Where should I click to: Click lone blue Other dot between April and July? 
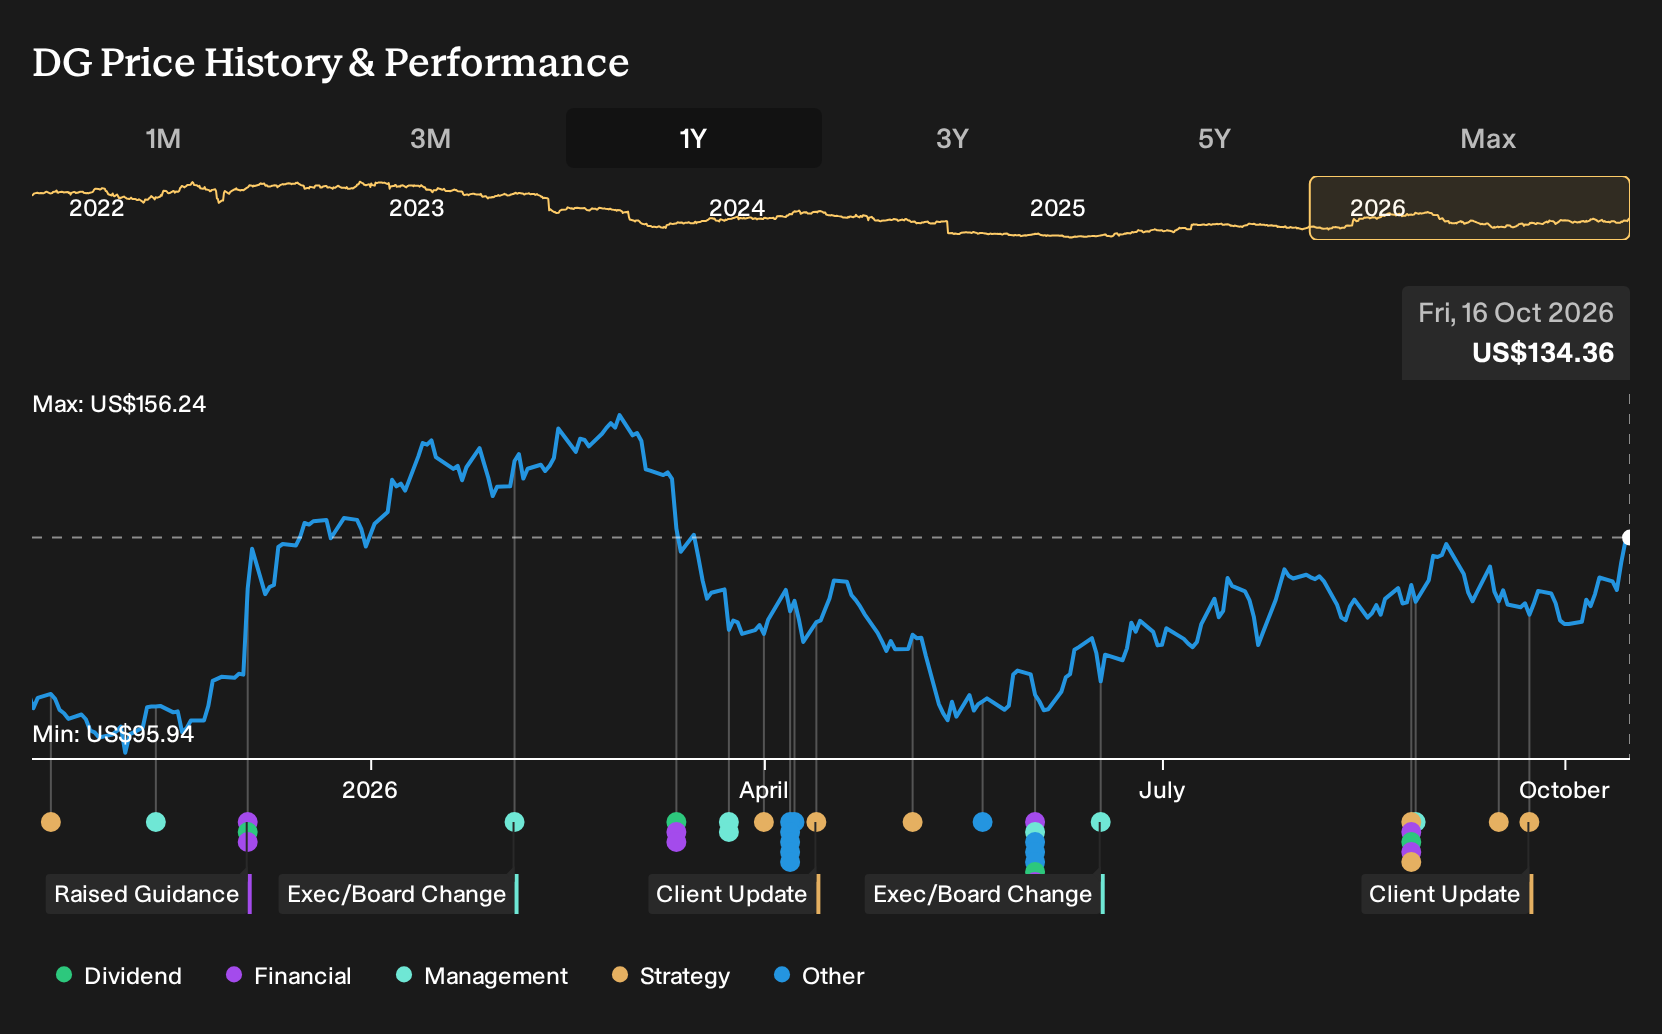coord(983,822)
